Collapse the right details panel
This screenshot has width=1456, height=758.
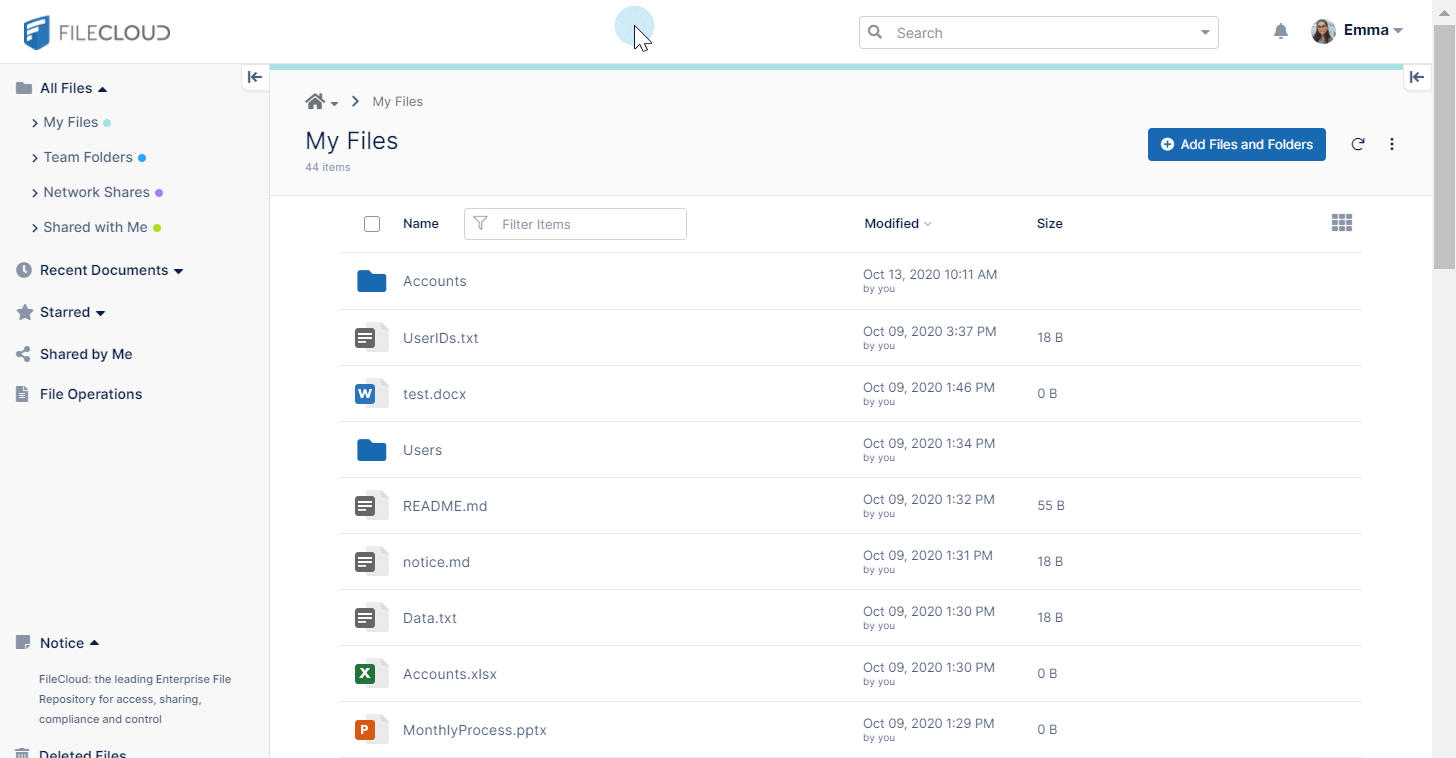click(x=1417, y=77)
